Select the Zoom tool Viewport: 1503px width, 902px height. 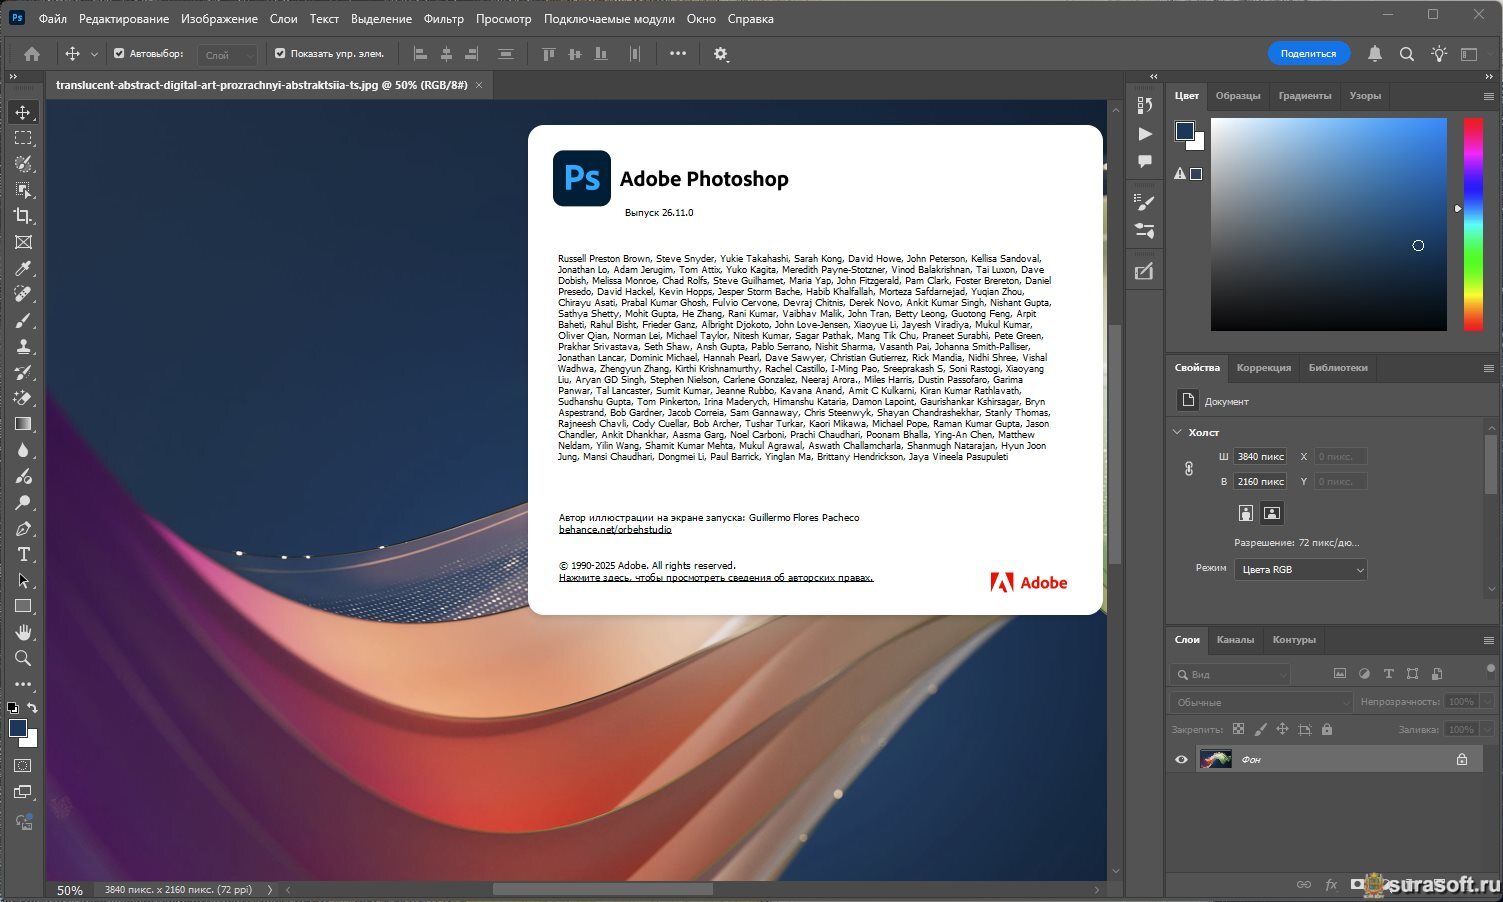(x=23, y=658)
